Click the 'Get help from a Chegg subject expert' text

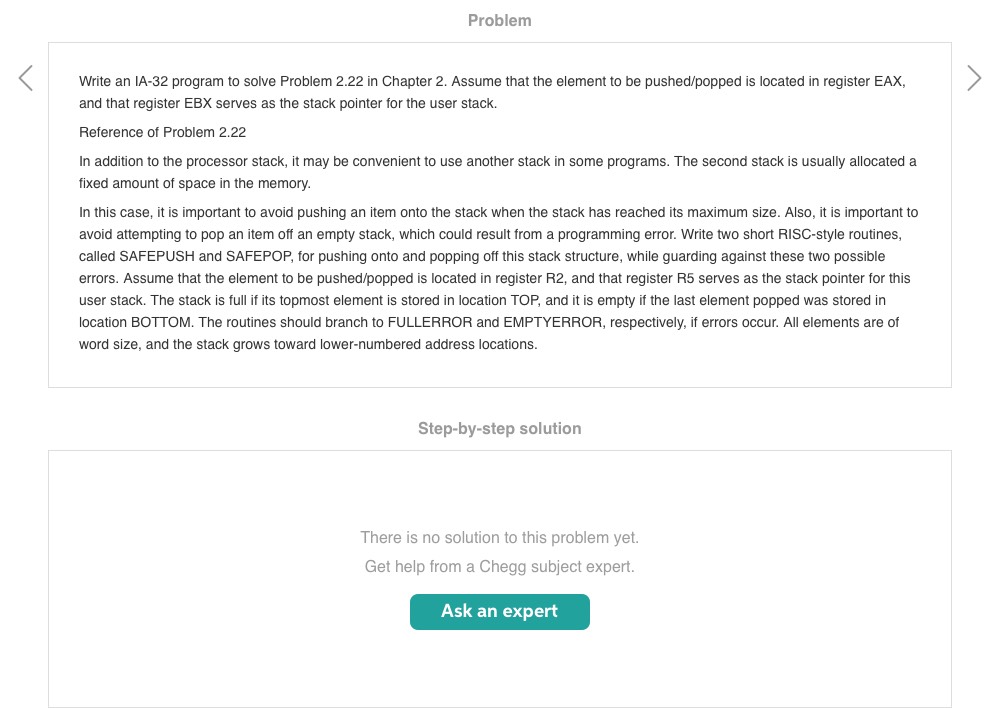(500, 567)
